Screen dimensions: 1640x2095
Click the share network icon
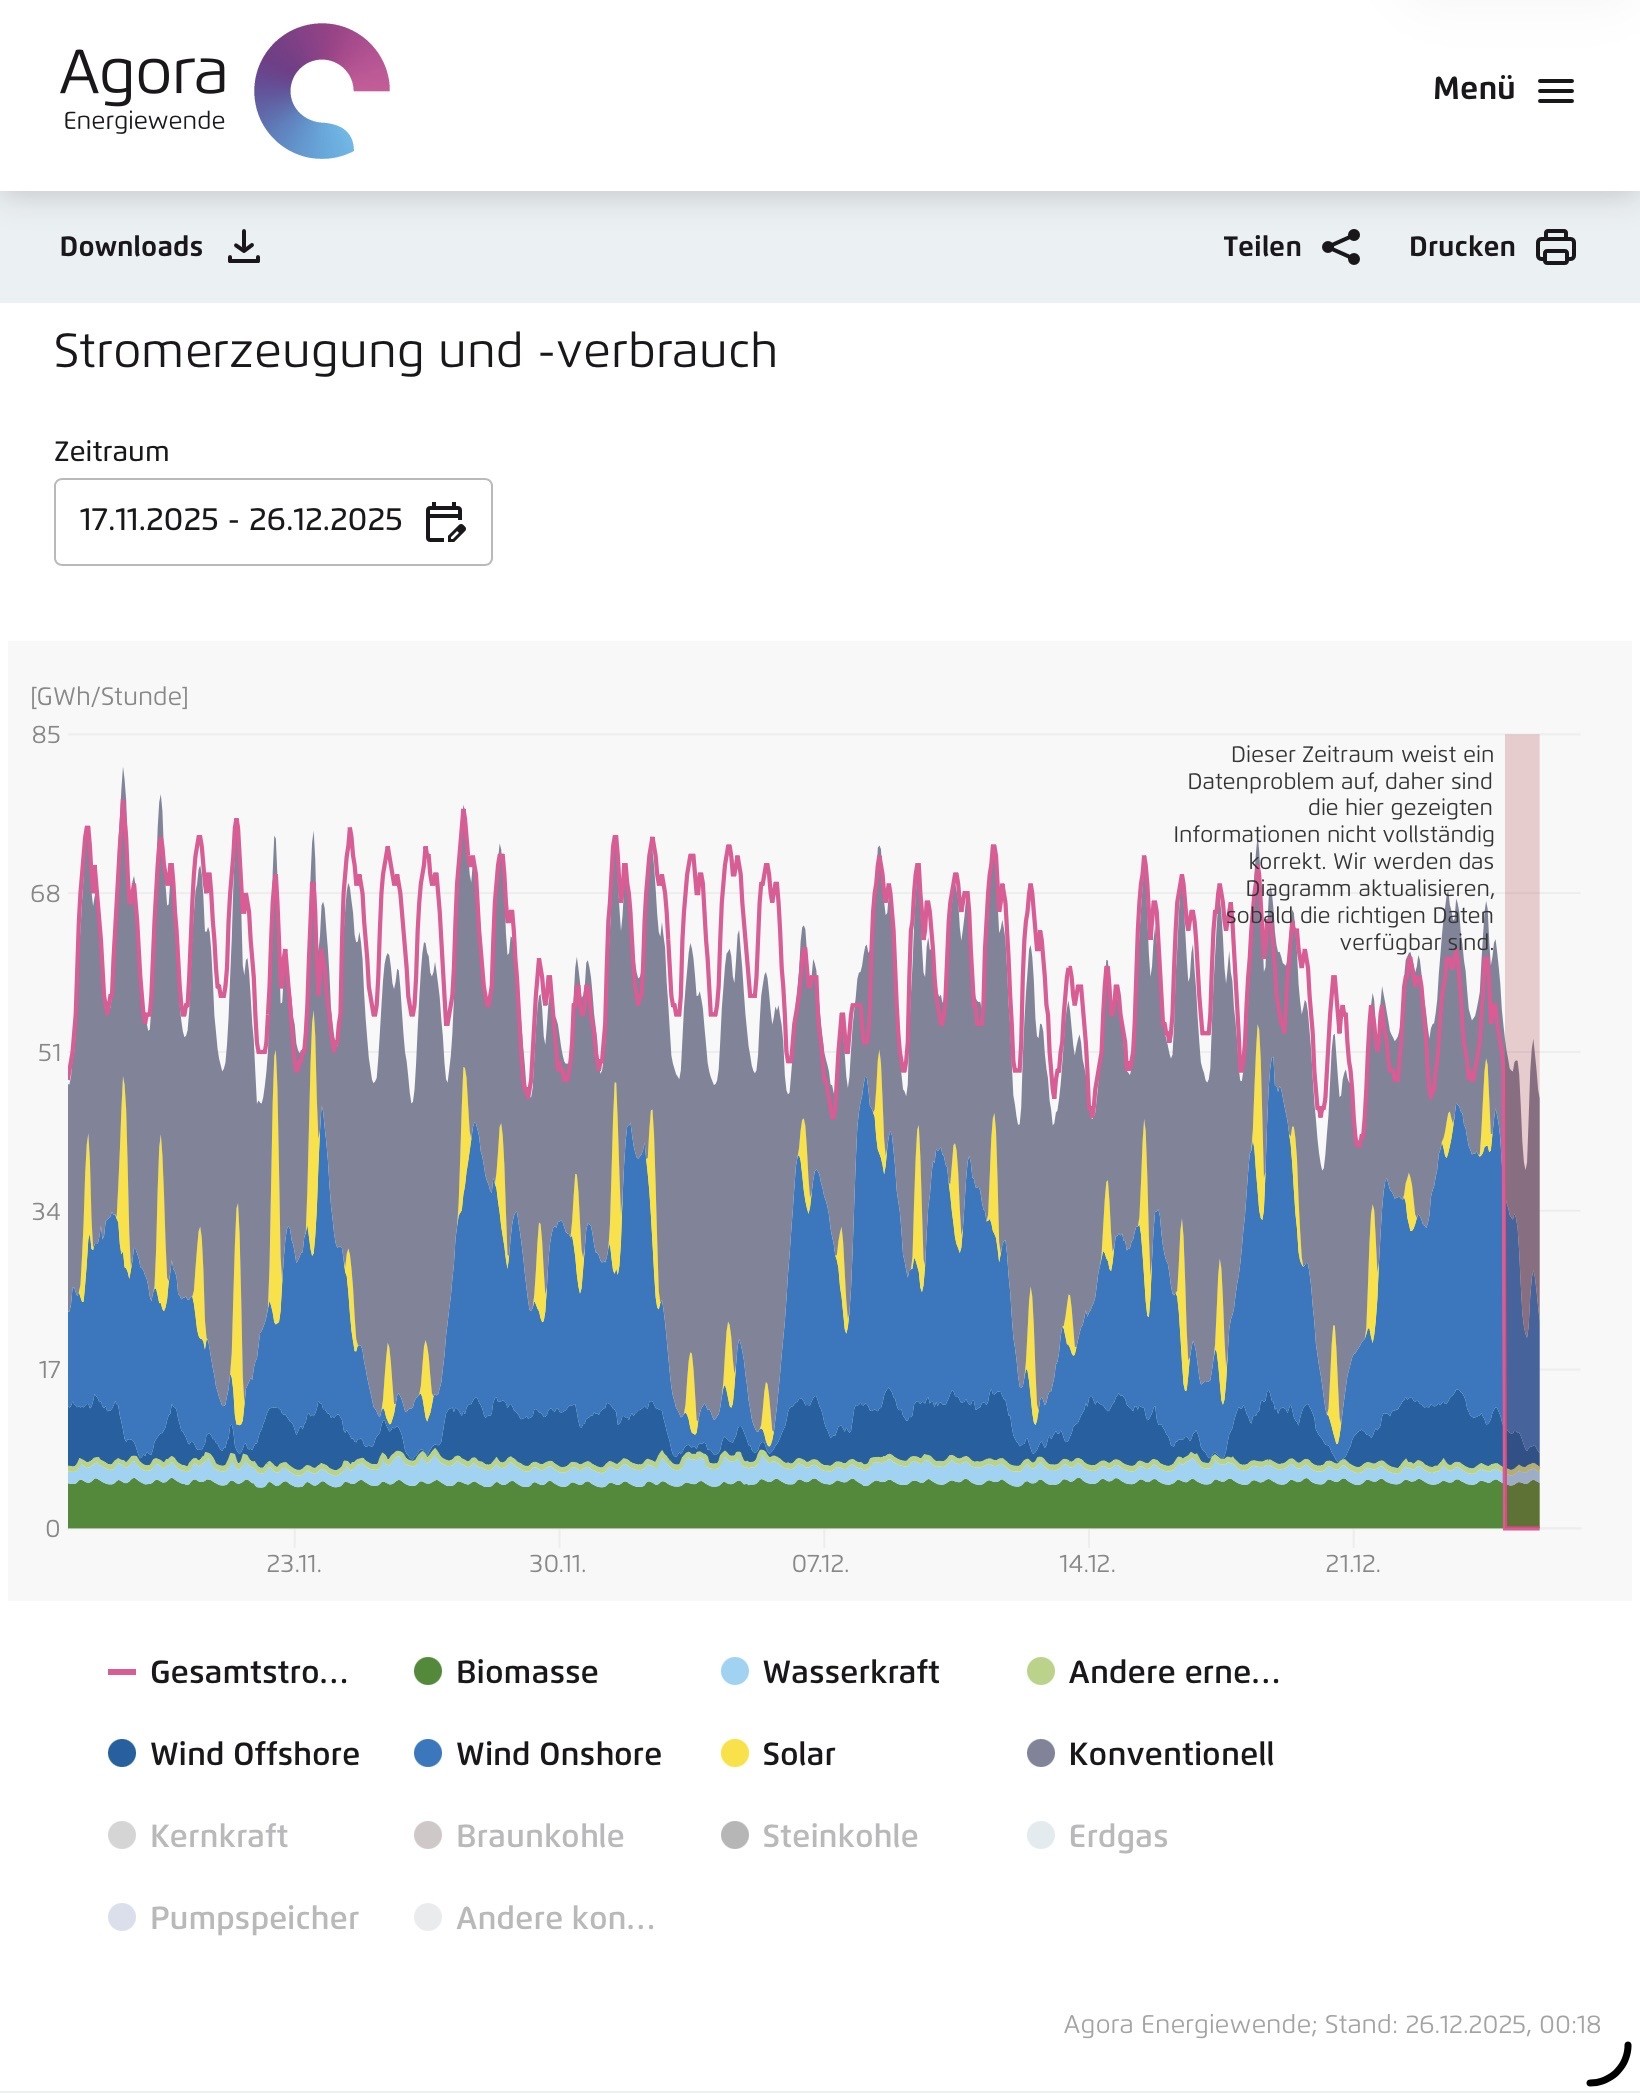[x=1340, y=247]
